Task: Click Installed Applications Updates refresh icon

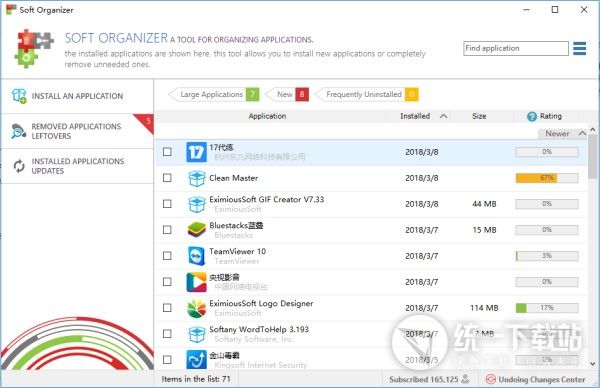Action: (x=19, y=166)
